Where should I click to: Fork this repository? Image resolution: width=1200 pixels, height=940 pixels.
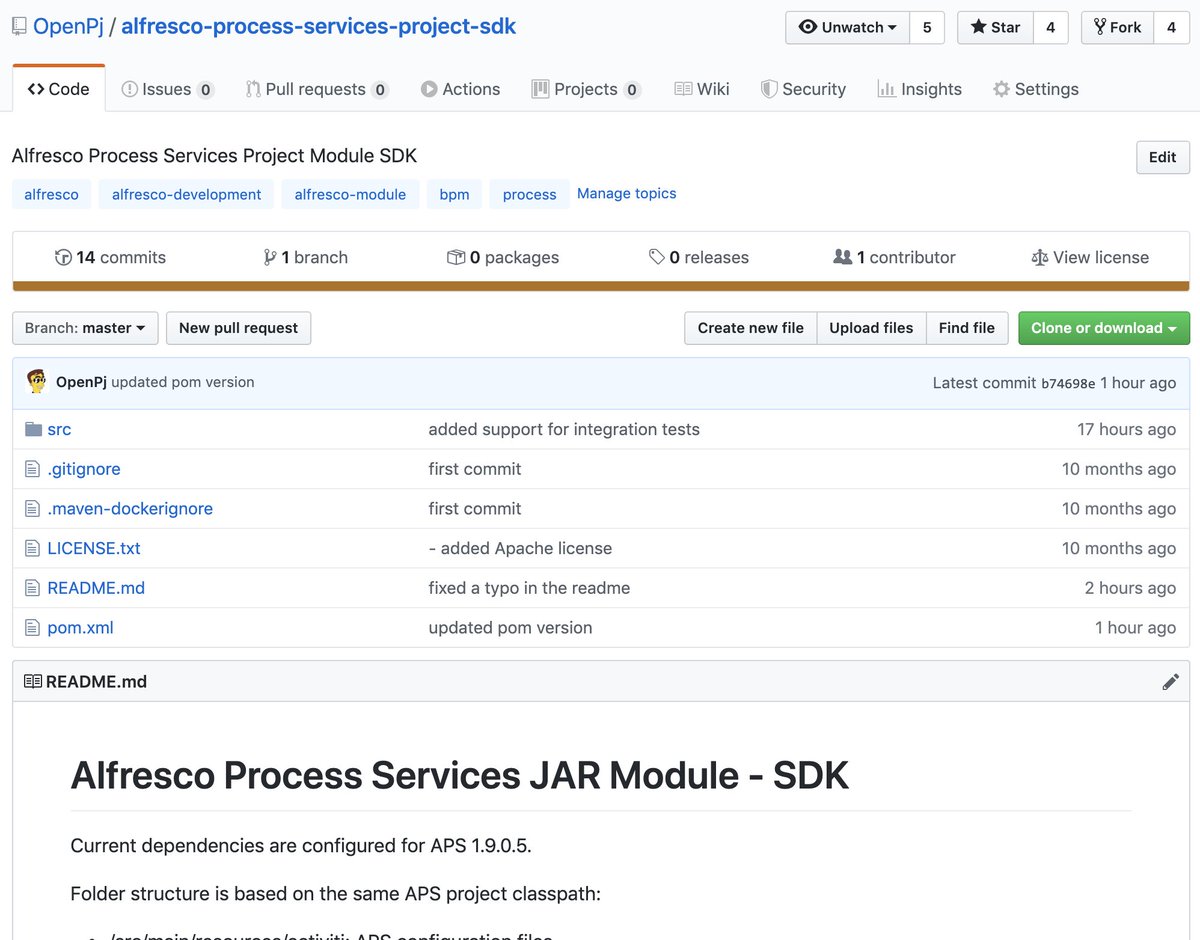coord(1117,28)
